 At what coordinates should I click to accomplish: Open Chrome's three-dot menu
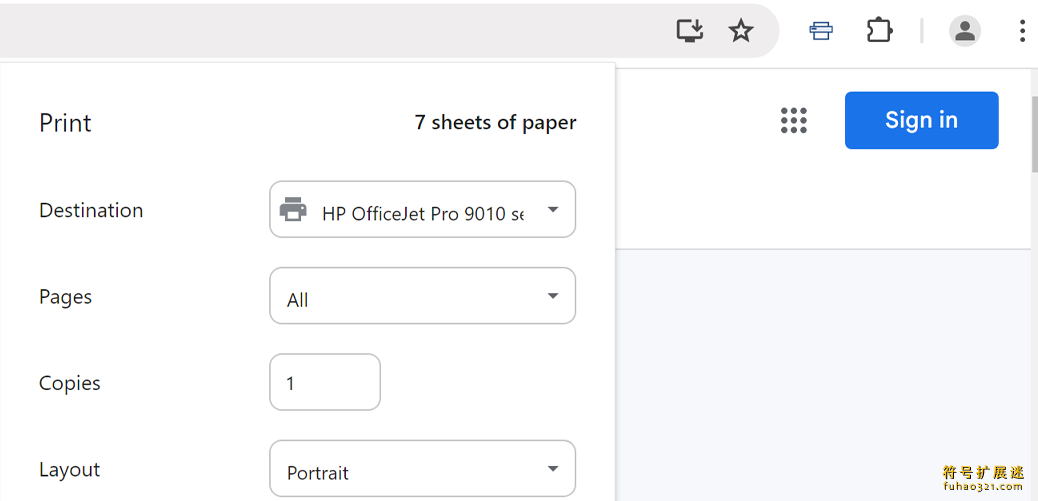(x=1023, y=30)
